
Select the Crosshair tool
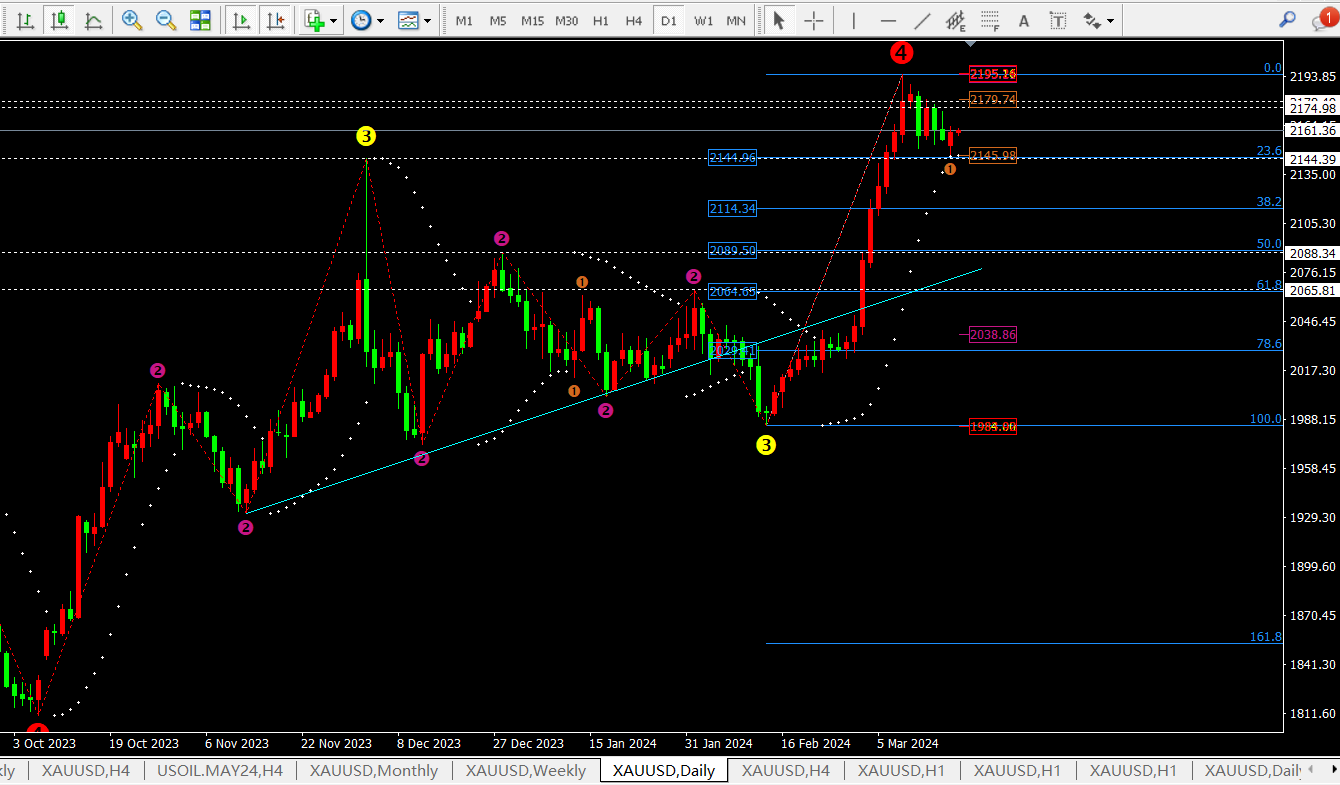click(x=814, y=20)
